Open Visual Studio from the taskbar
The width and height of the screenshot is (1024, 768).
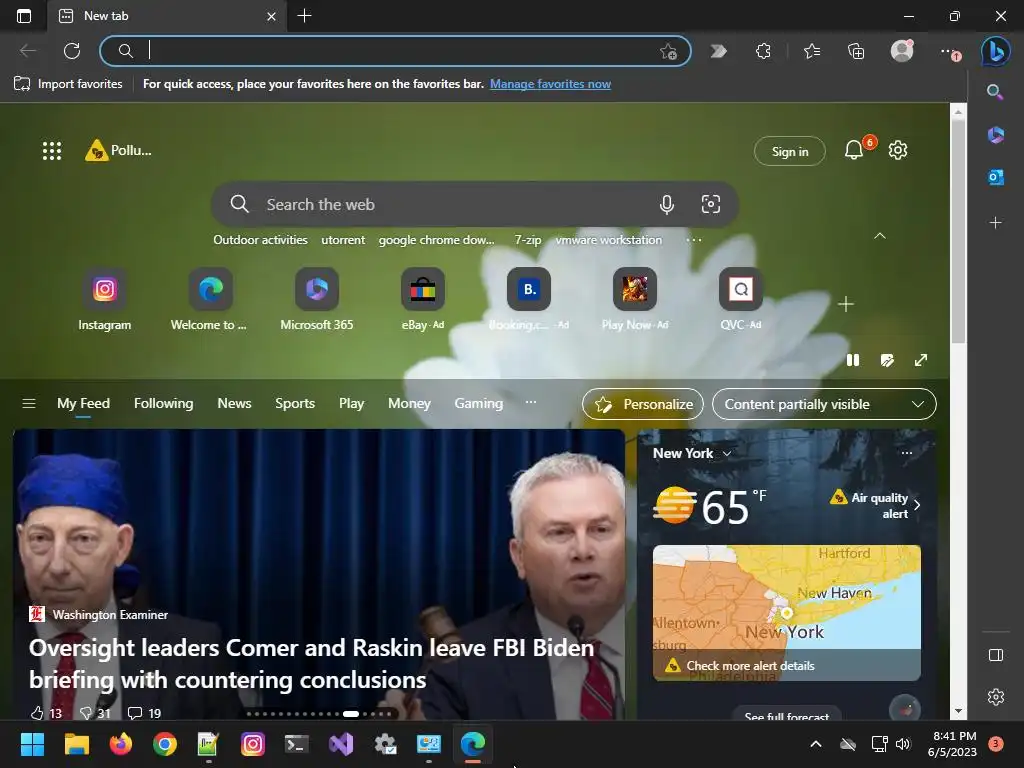tap(341, 744)
